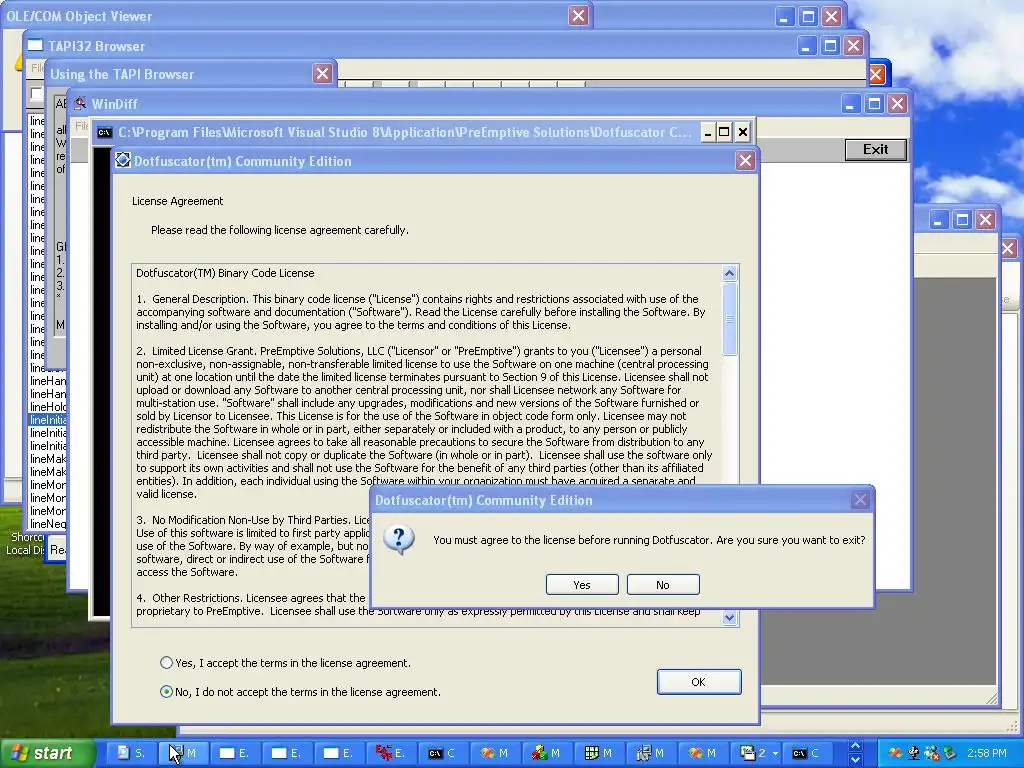The image size is (1024, 768).
Task: Select lineNeg entry in TAPI32 Browser list
Action: click(48, 524)
